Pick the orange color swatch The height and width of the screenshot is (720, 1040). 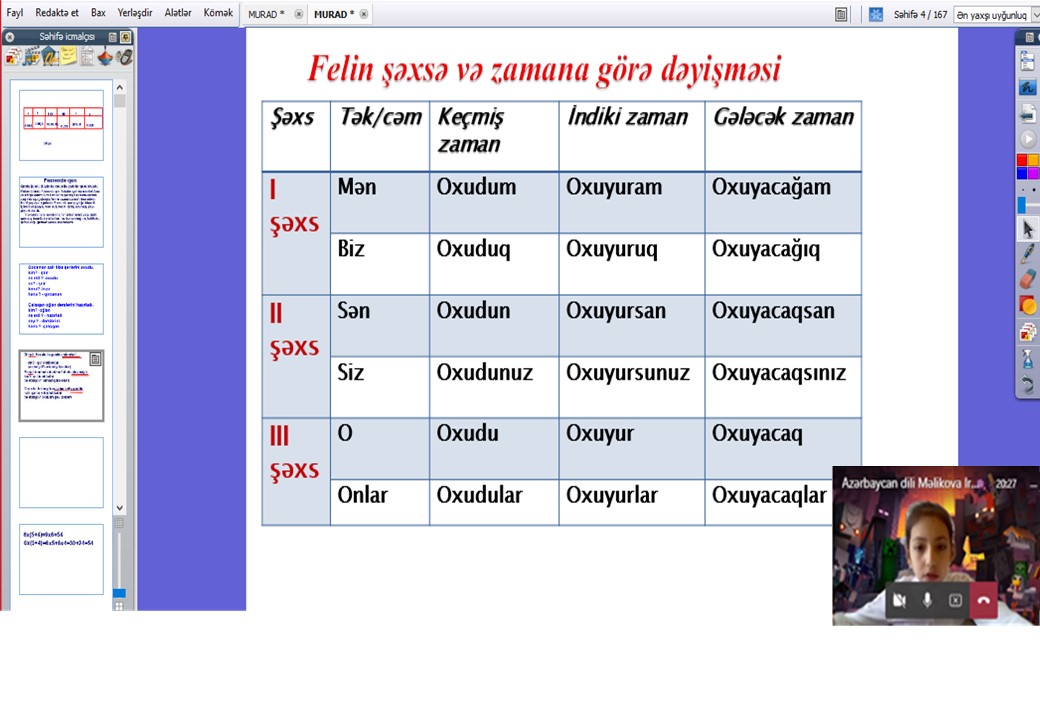click(x=1033, y=160)
